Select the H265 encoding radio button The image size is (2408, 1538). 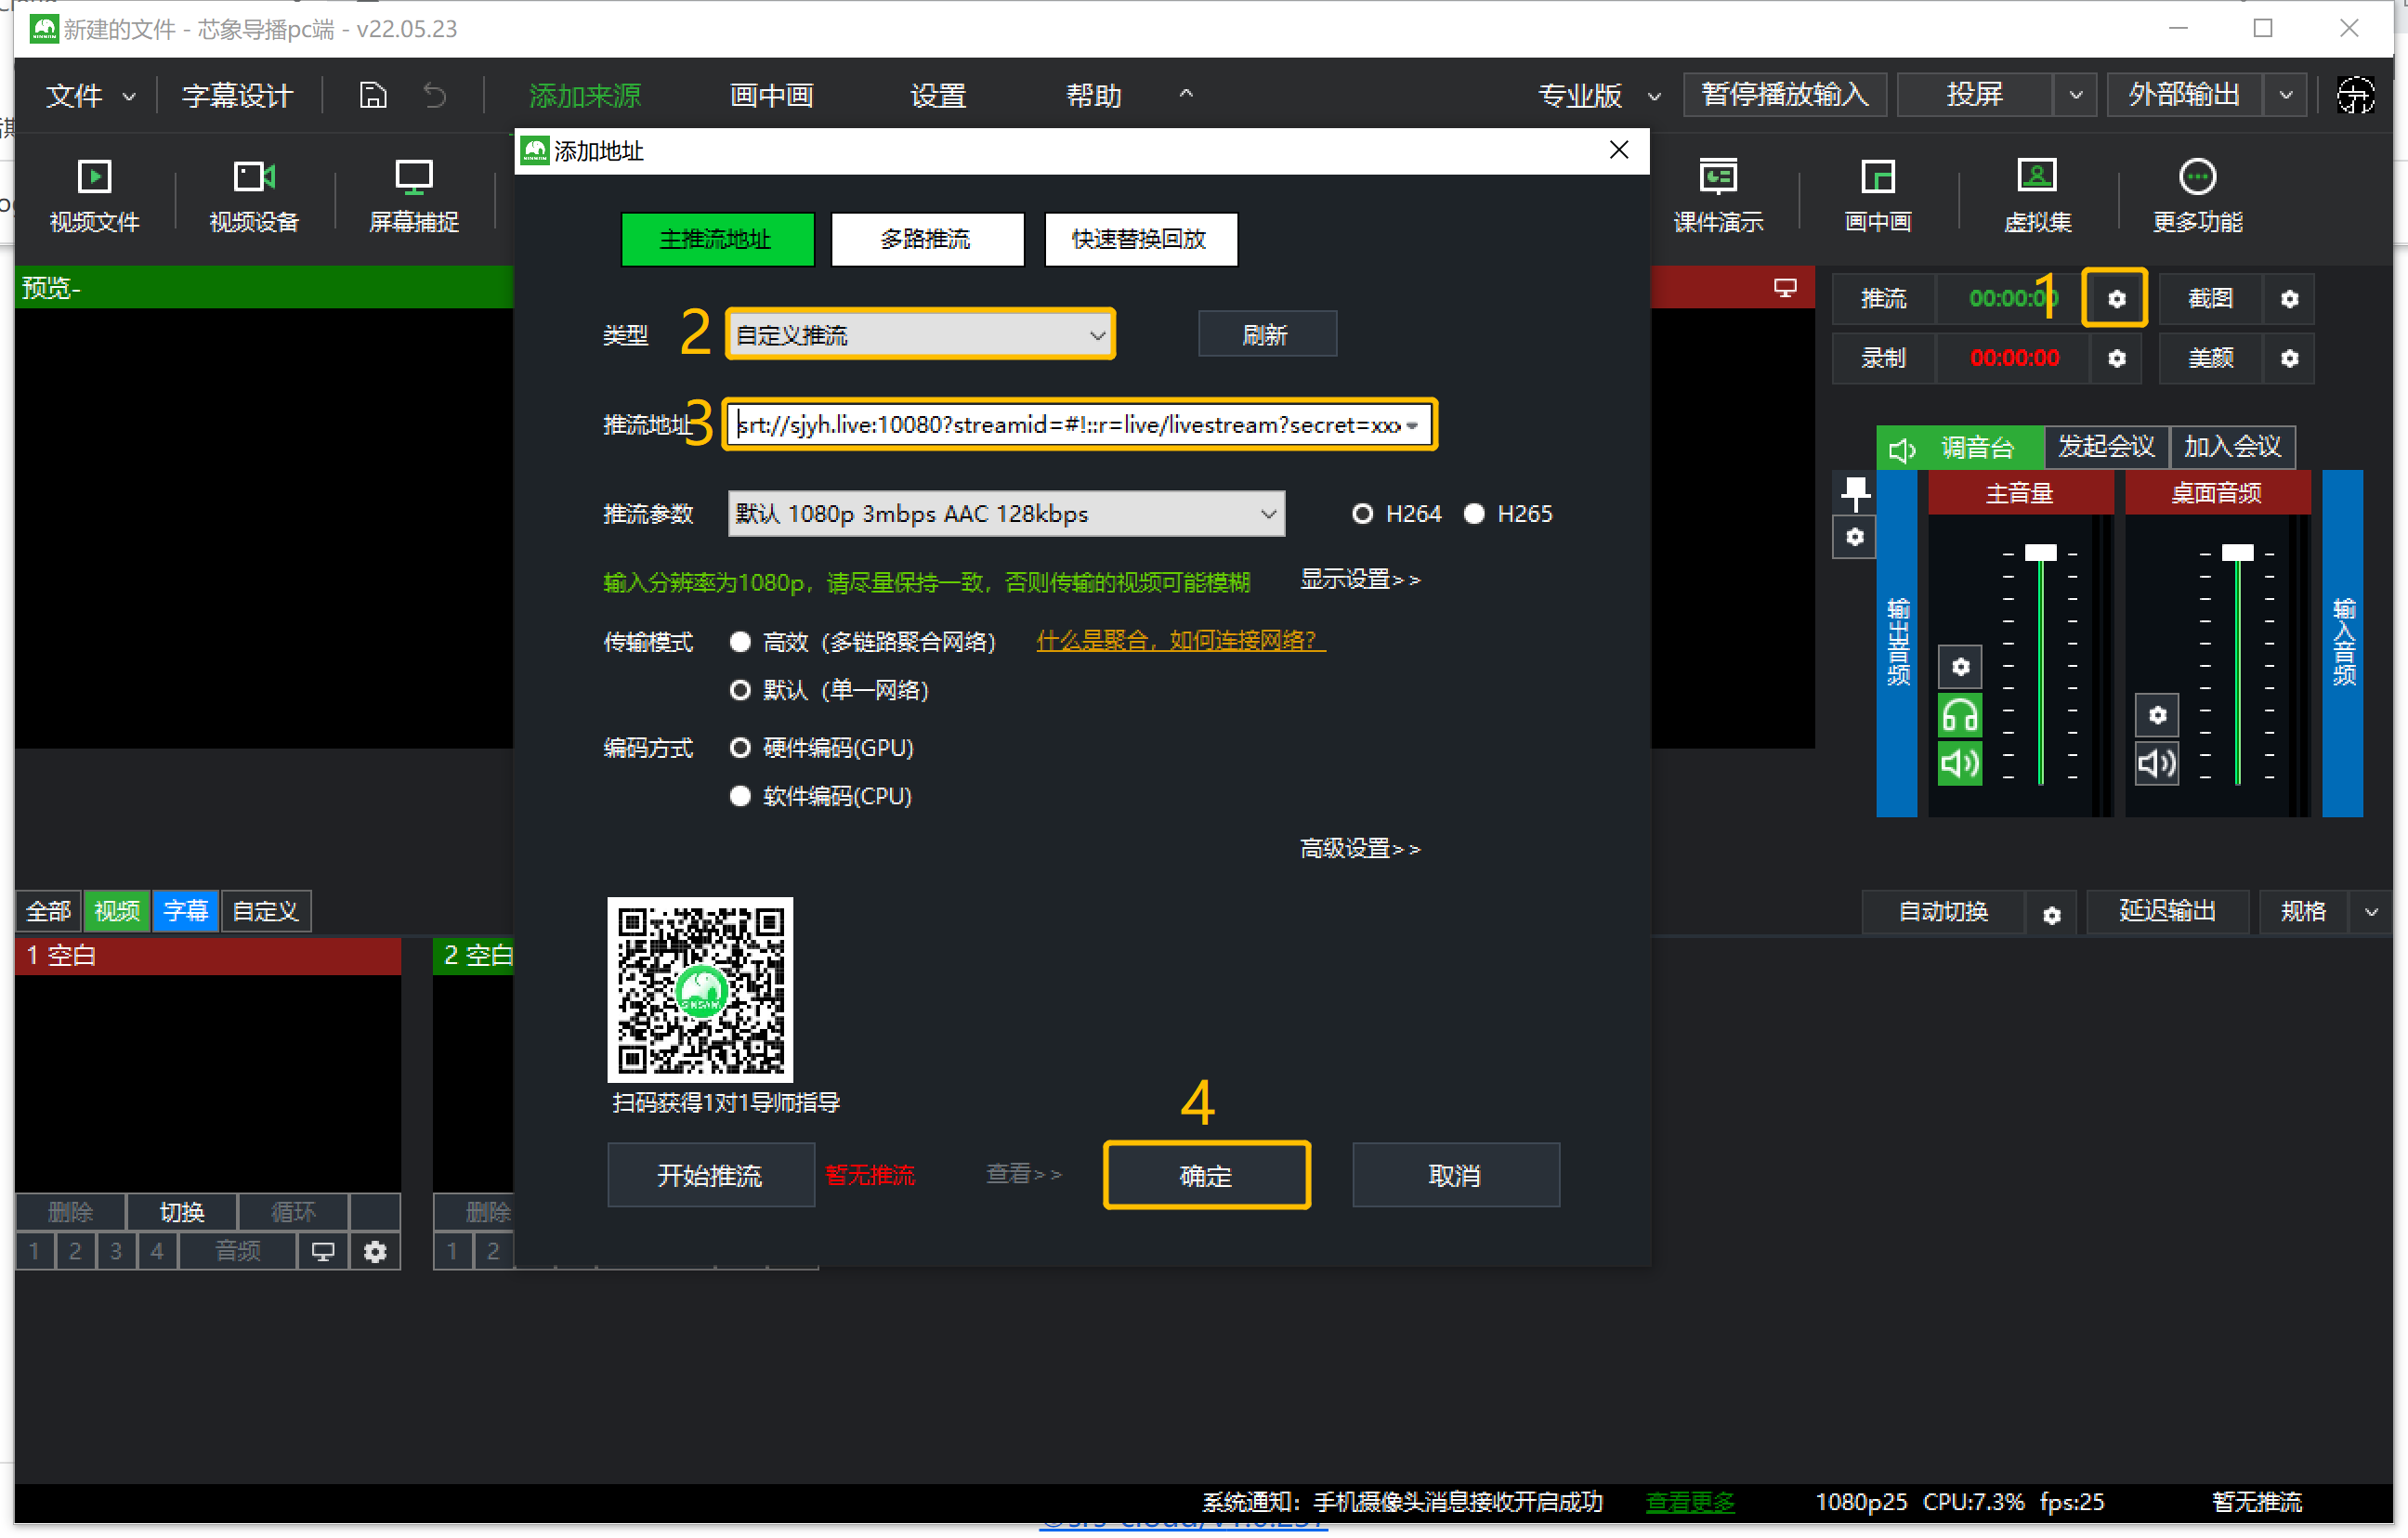coord(1474,514)
